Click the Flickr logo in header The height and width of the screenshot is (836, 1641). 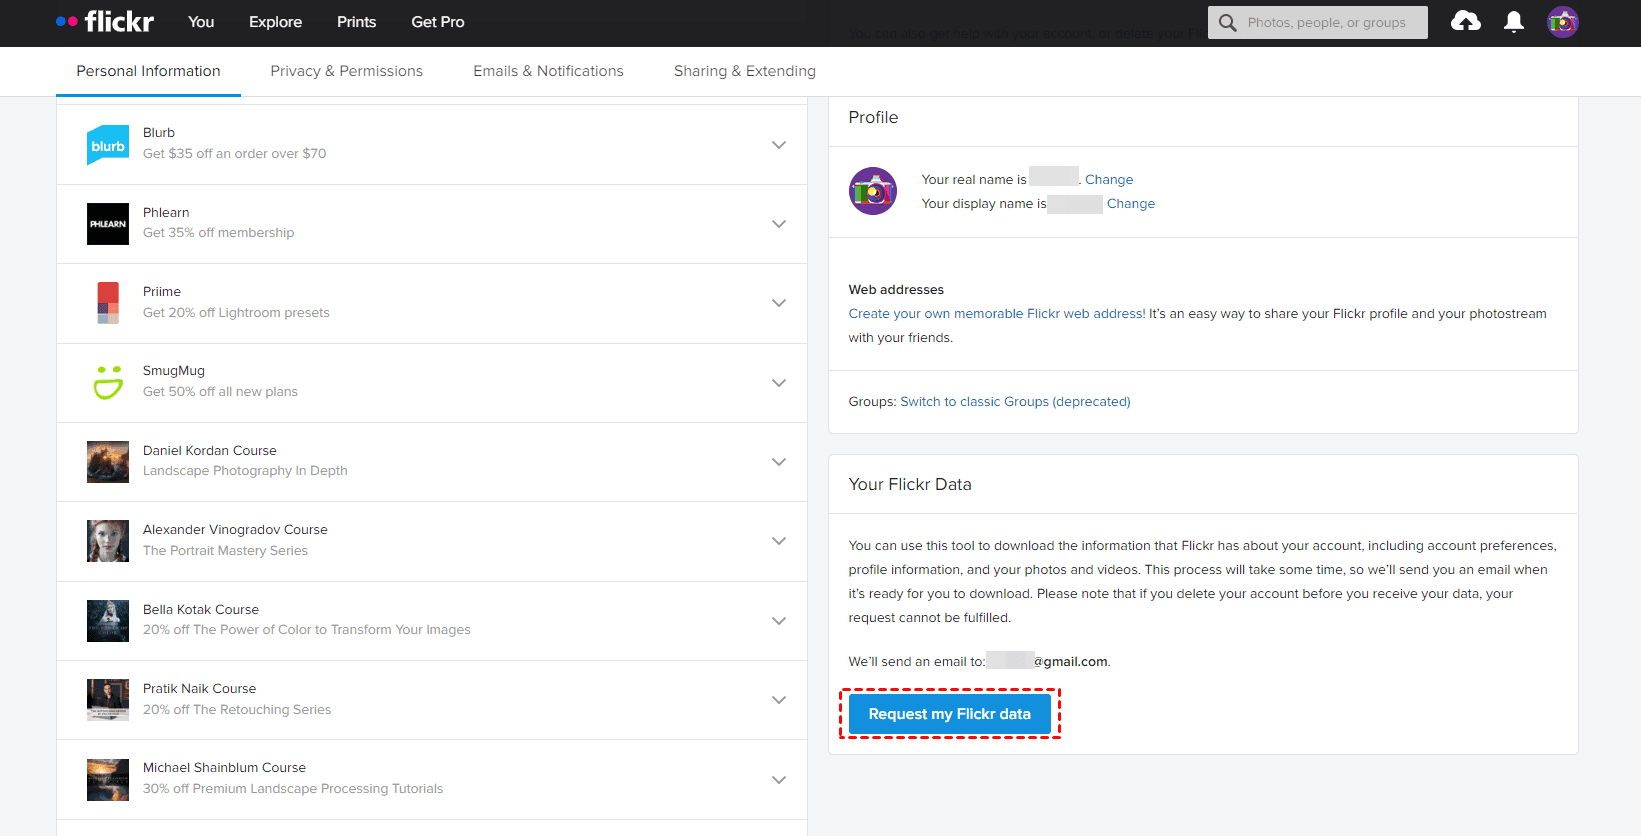coord(105,21)
